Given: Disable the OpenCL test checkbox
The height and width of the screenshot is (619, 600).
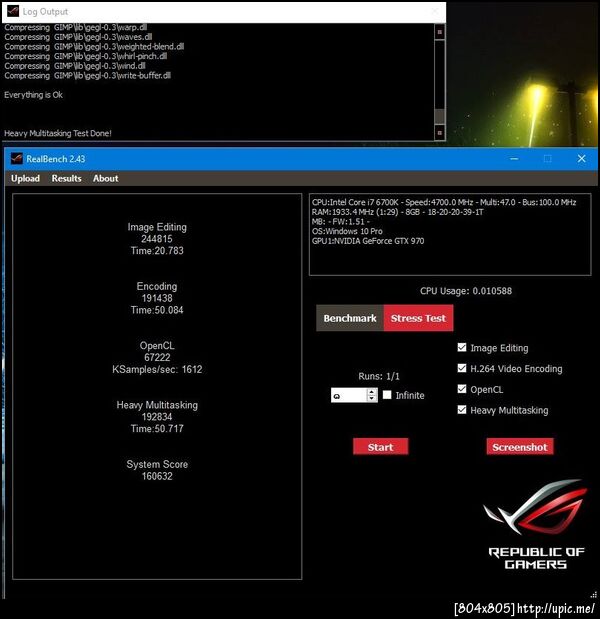Looking at the screenshot, I should (462, 389).
